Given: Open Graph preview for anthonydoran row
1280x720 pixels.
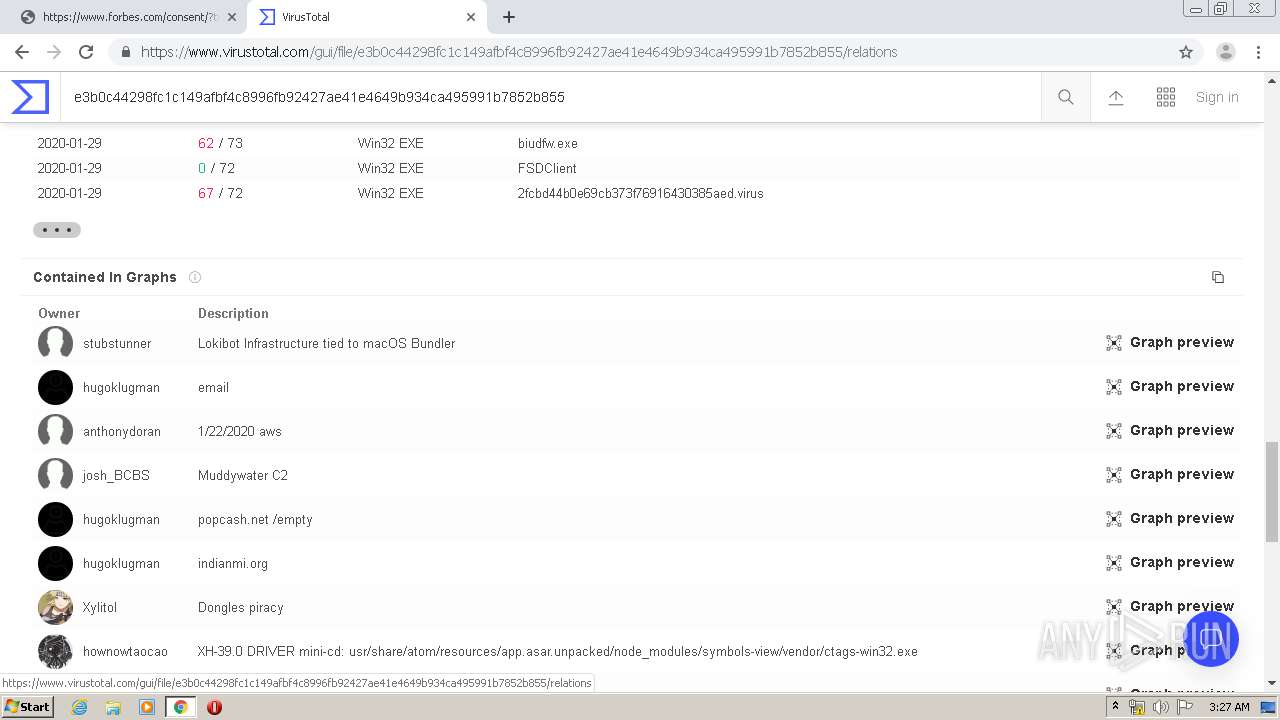Looking at the screenshot, I should pos(1170,431).
